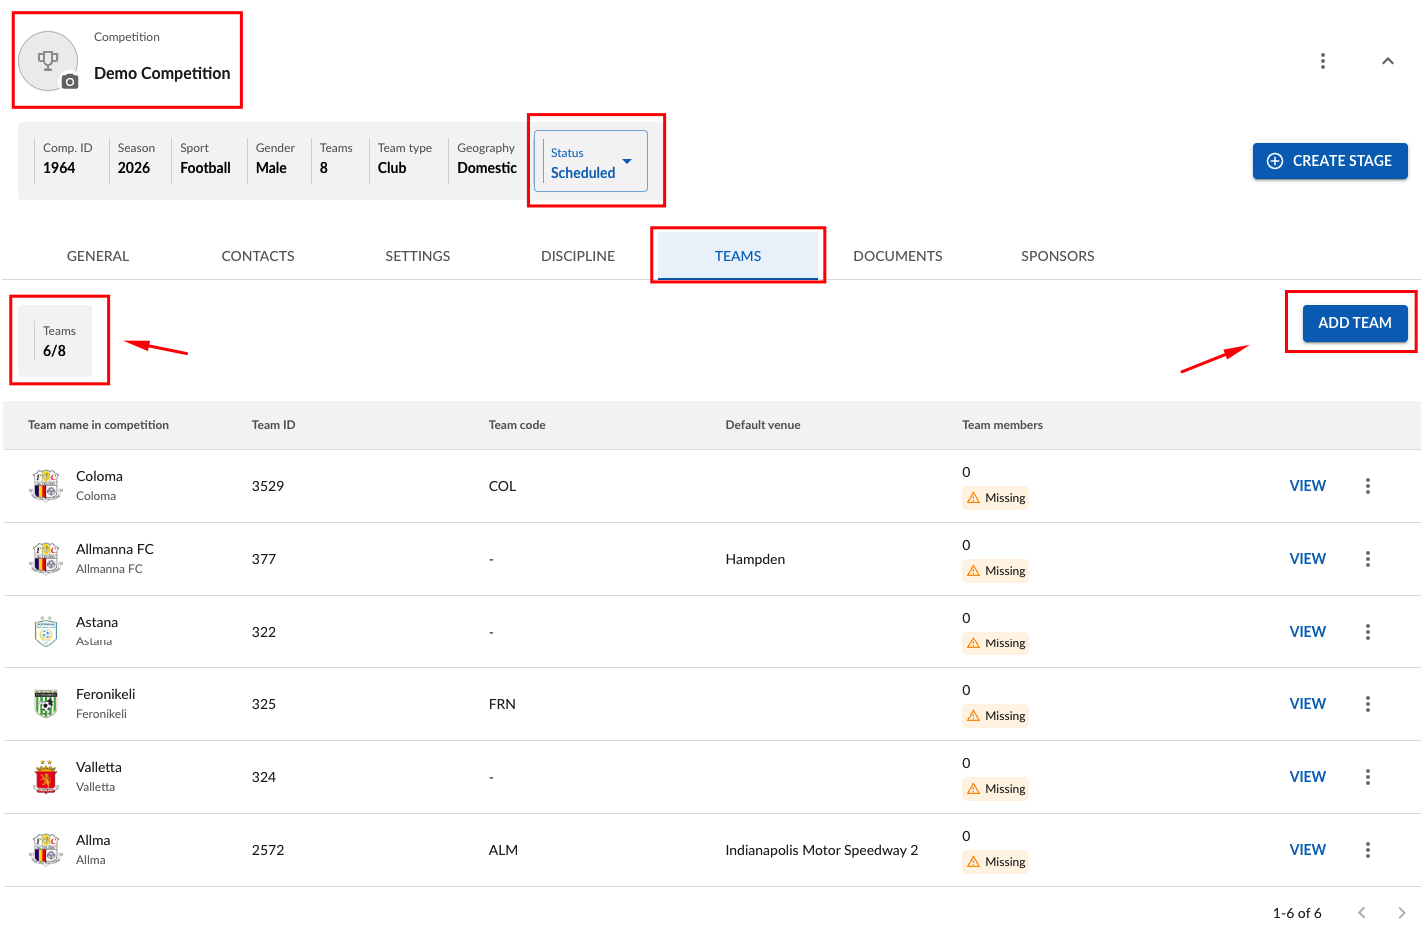
Task: Click the 1-6 of 6 pagination text
Action: point(1297,913)
